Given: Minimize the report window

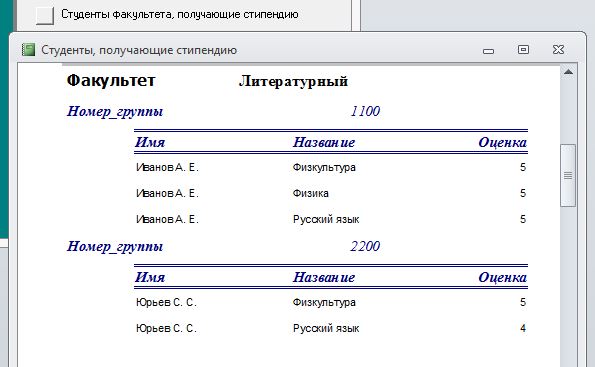Looking at the screenshot, I should [x=488, y=50].
